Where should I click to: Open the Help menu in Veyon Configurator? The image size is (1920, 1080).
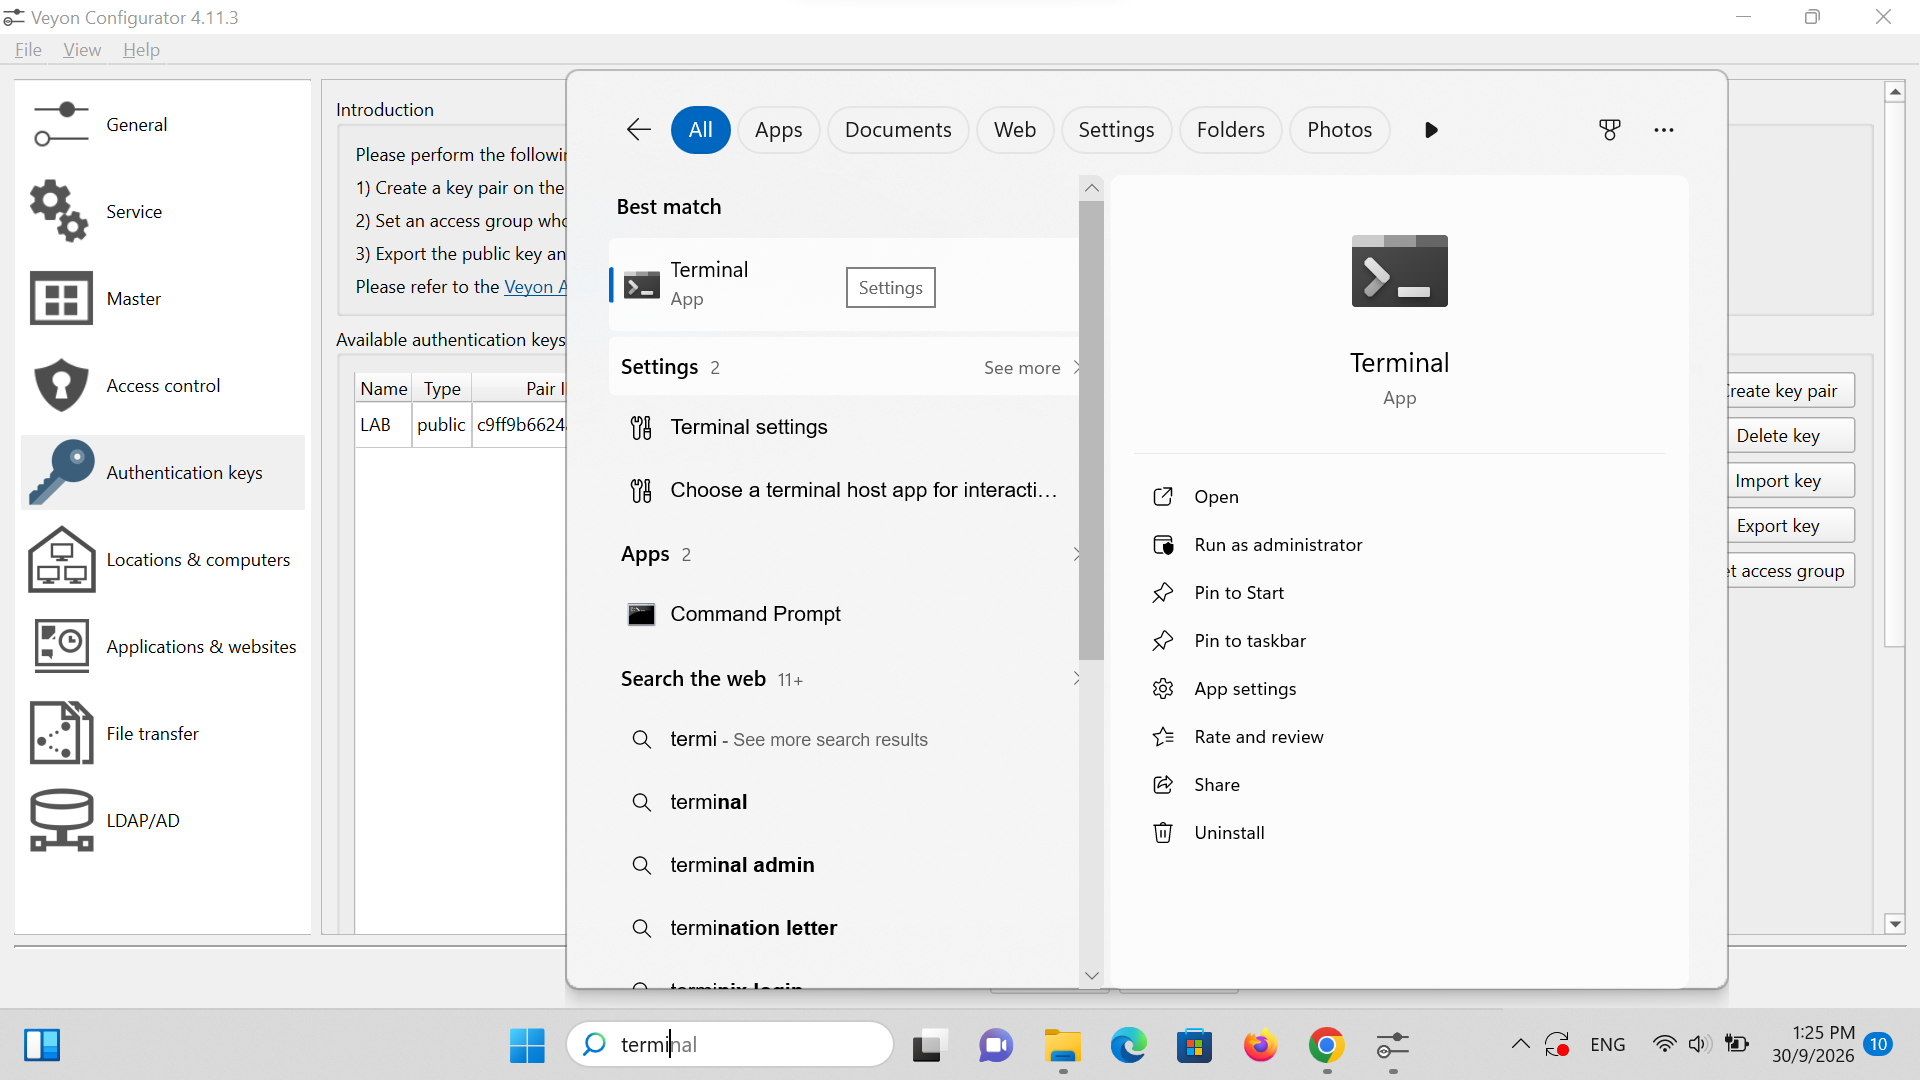pyautogui.click(x=141, y=50)
